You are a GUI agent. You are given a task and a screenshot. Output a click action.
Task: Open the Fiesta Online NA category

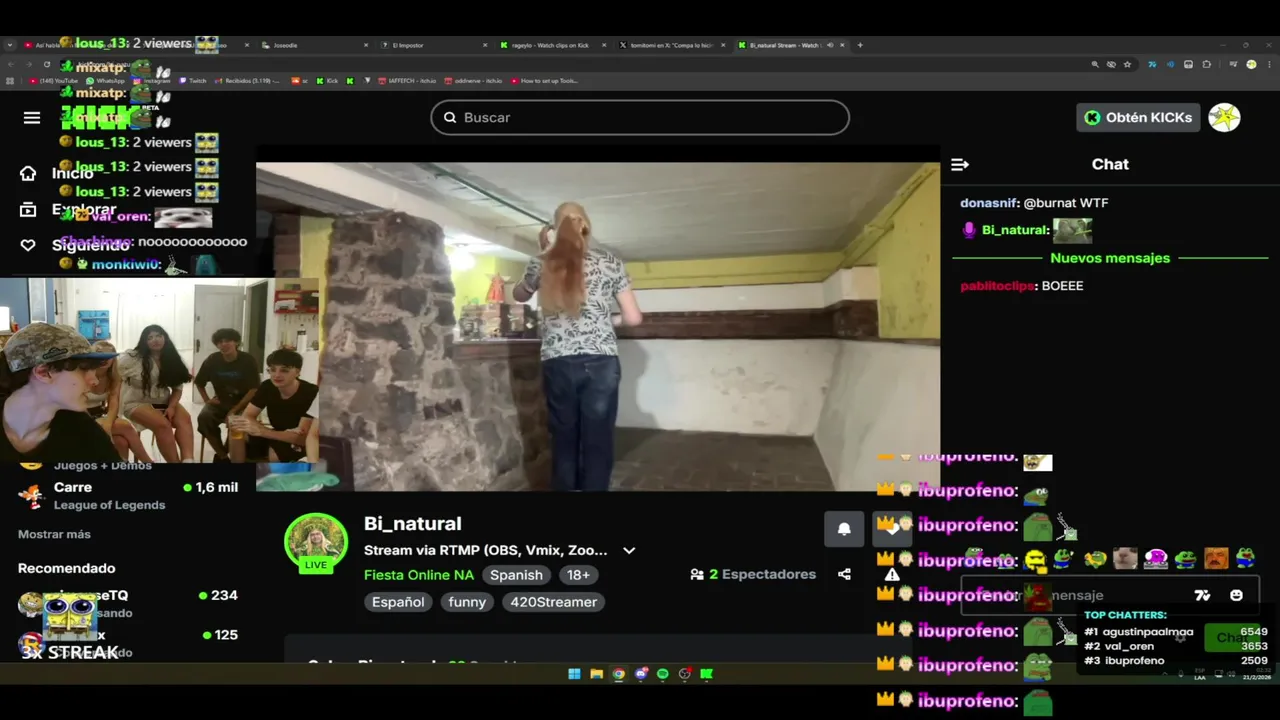419,575
